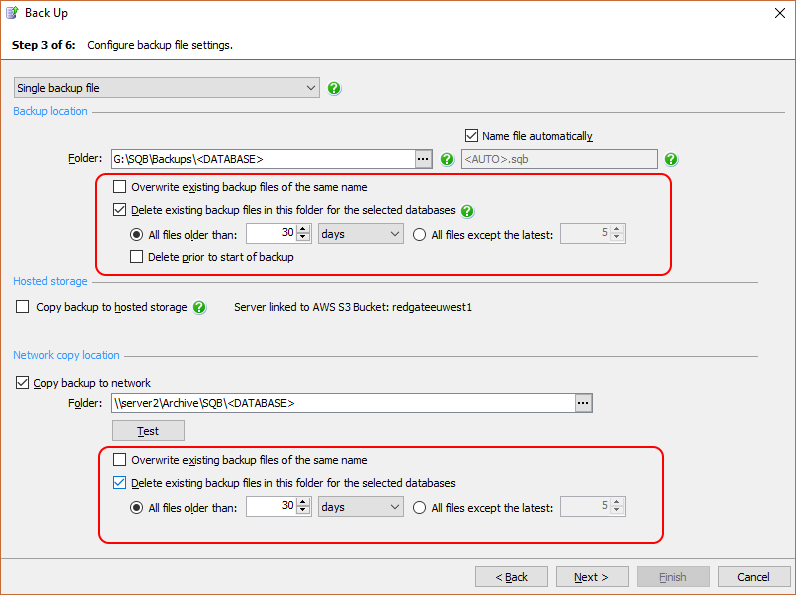The image size is (796, 595).
Task: Proceed with the Next button
Action: (x=590, y=577)
